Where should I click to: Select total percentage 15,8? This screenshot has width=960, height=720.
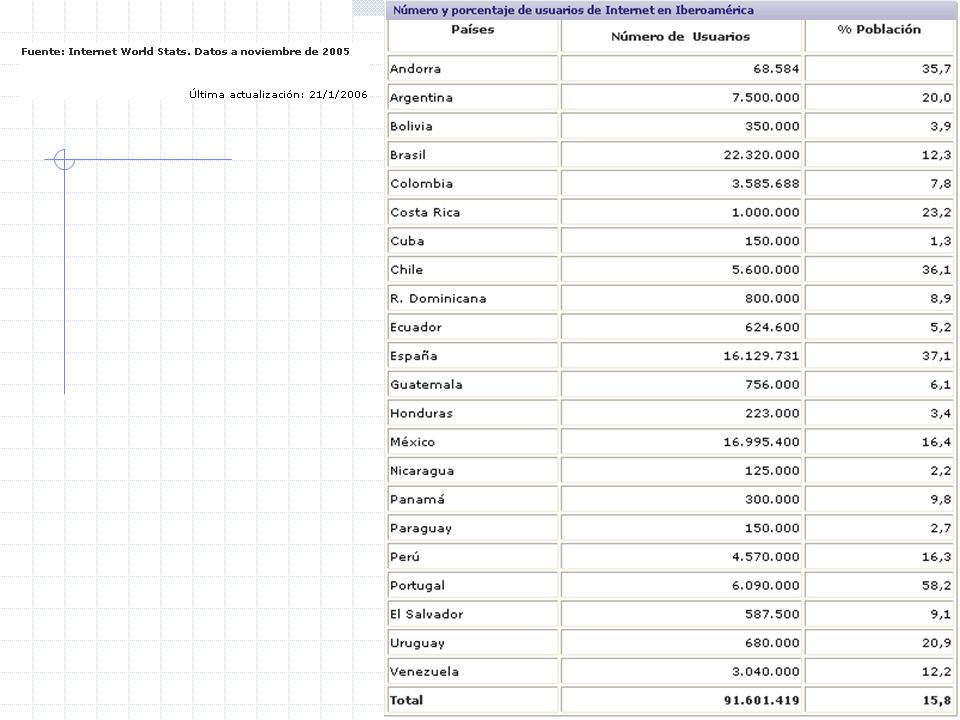tap(937, 700)
